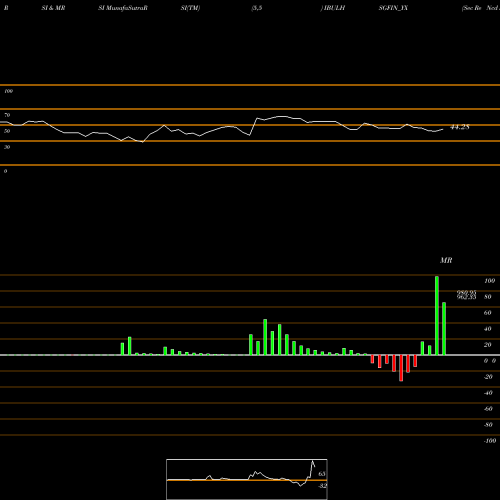
Task: Click the 20 label on the MR axis
Action: pos(488,345)
